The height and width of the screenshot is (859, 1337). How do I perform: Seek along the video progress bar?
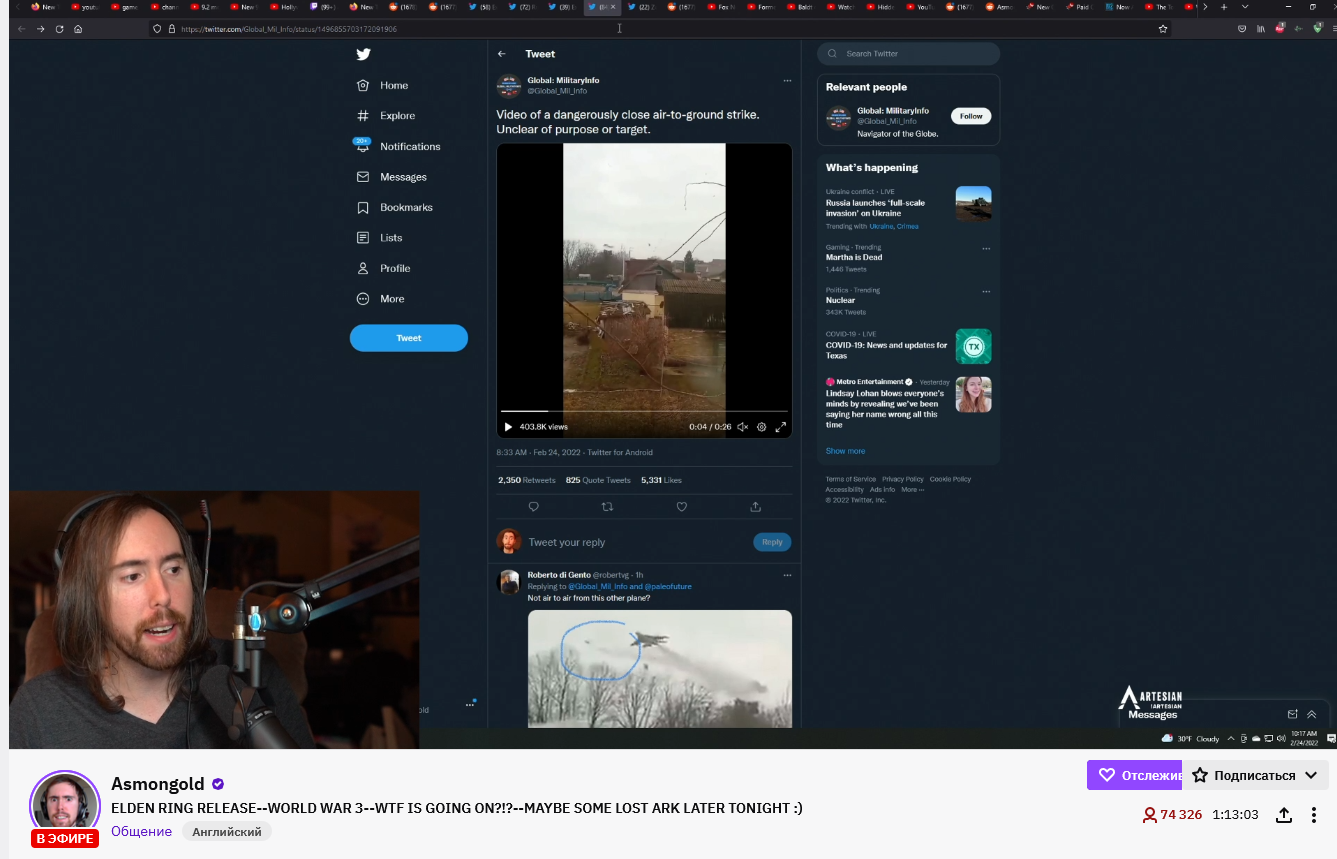coord(644,411)
